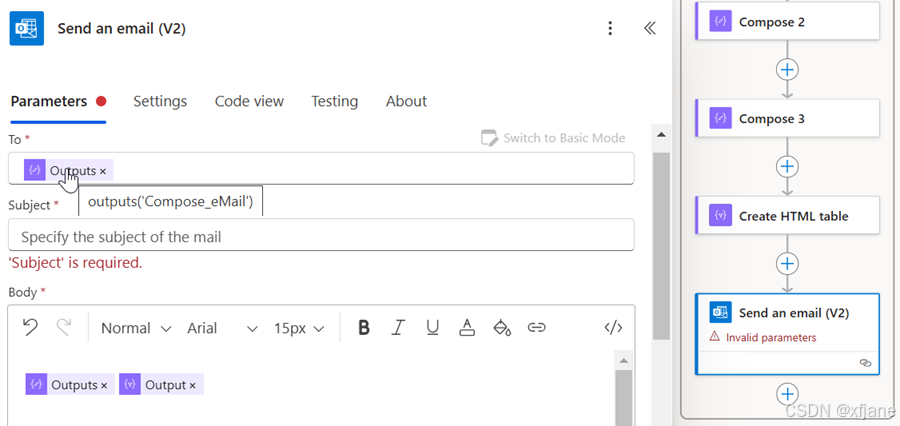
Task: Remove the Output token in Body
Action: coord(193,385)
